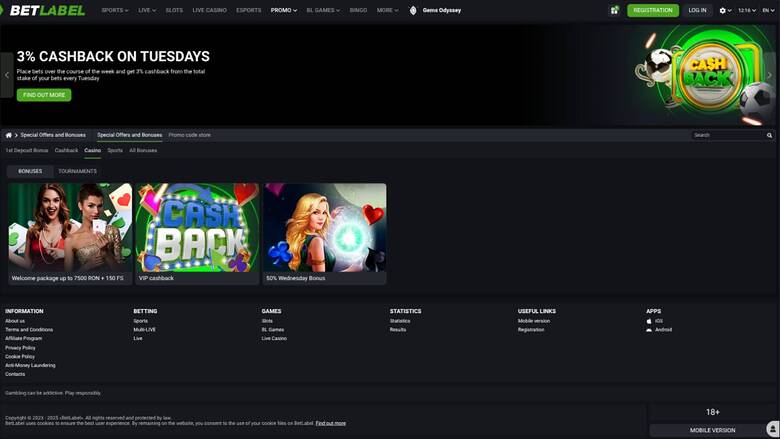780x439 pixels.
Task: Switch to the Tournaments sub-tab
Action: (x=78, y=172)
